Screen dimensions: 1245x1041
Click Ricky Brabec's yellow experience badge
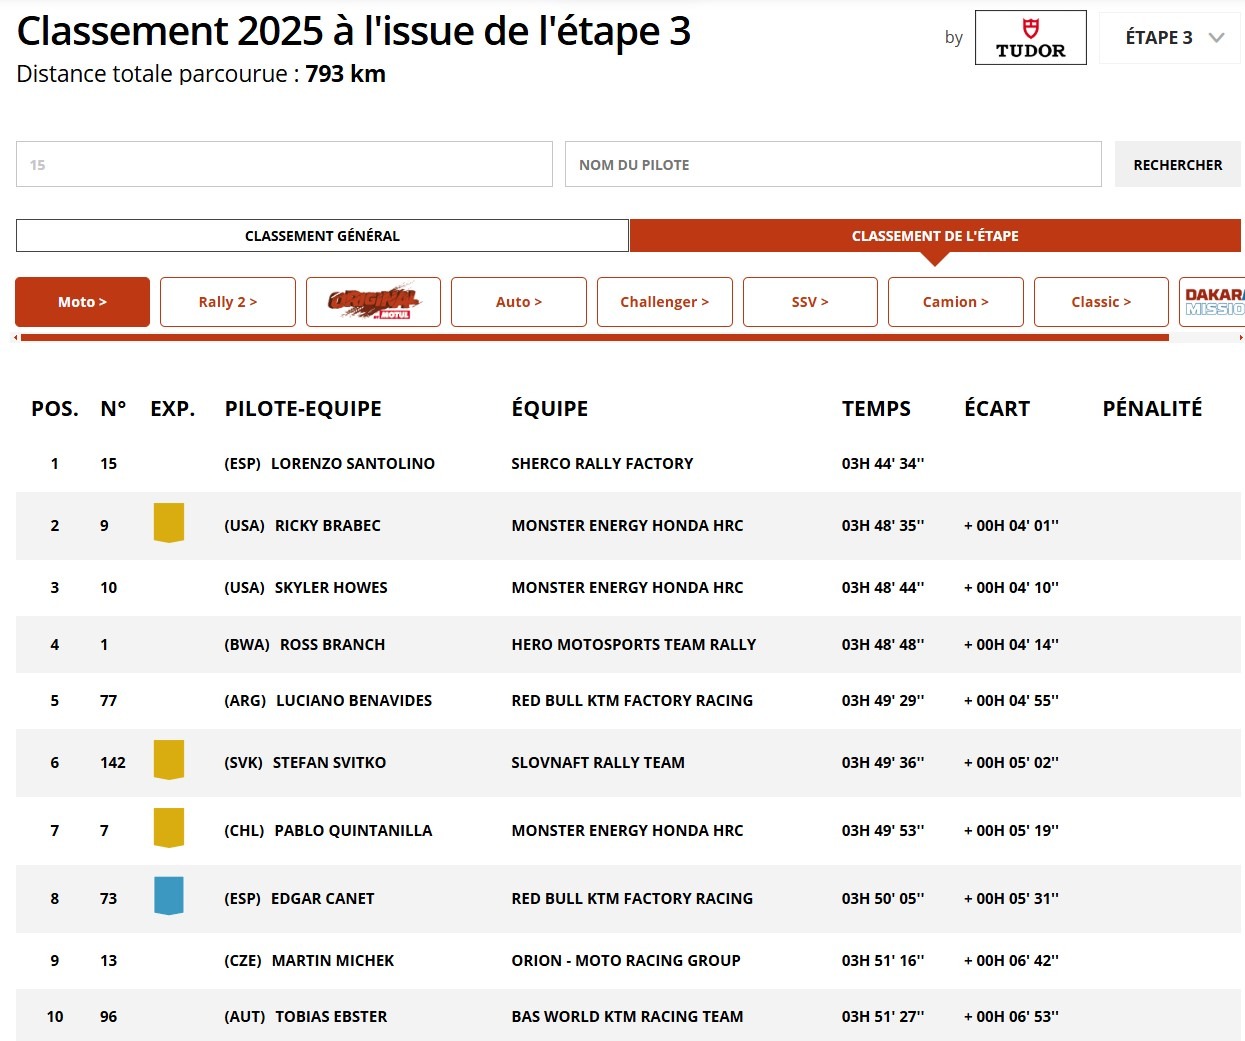pos(168,523)
